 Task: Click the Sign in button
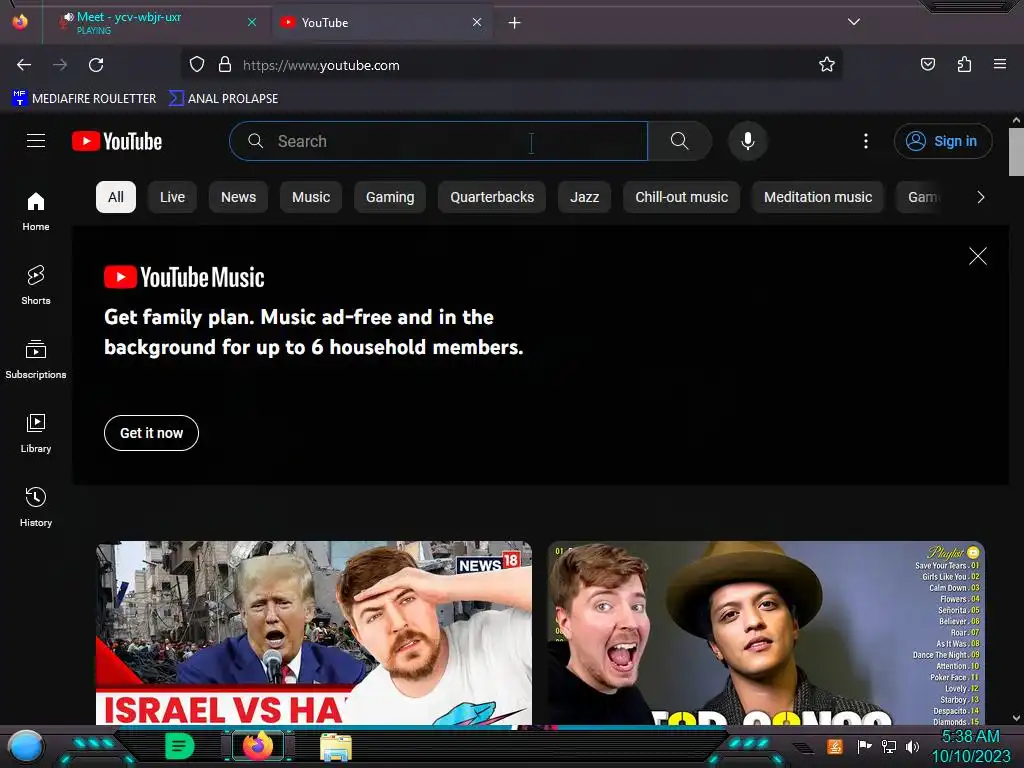point(943,141)
